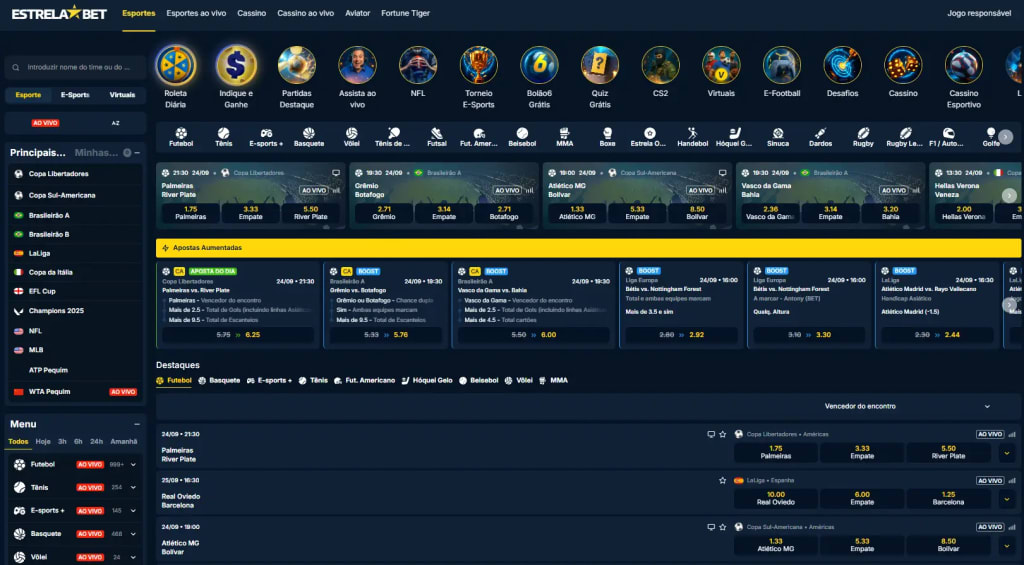Expand more markets for Real Oviedo Barcelona row
Image resolution: width=1024 pixels, height=565 pixels.
1006,499
